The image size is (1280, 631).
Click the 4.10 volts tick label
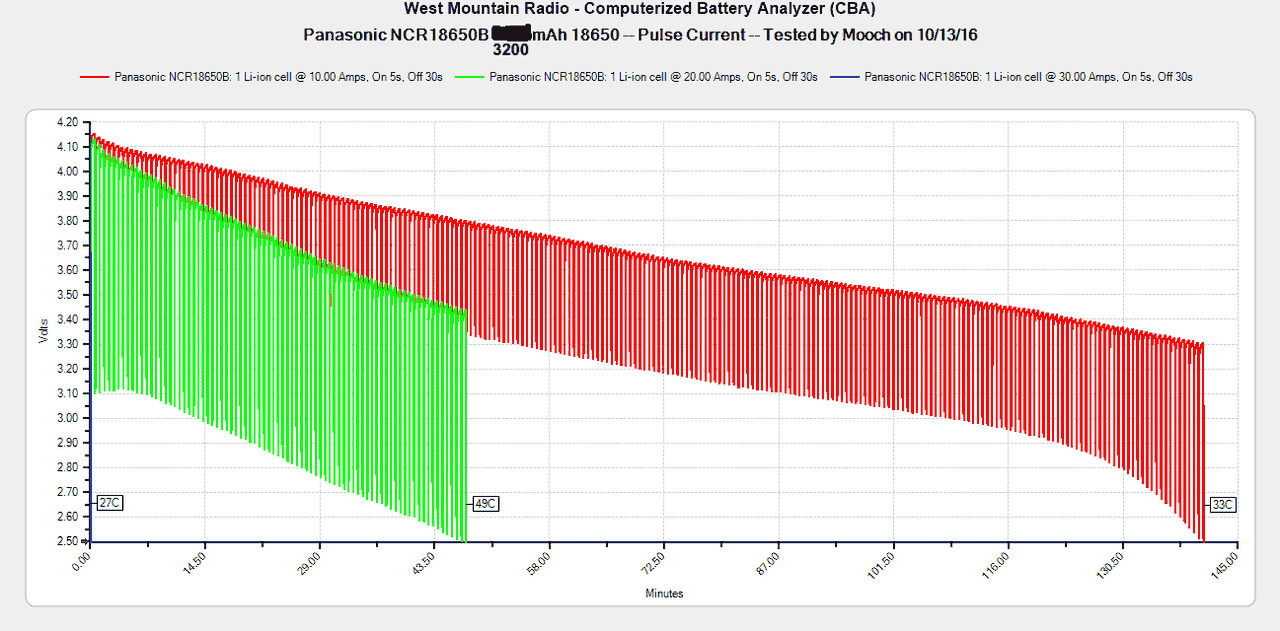coord(68,147)
